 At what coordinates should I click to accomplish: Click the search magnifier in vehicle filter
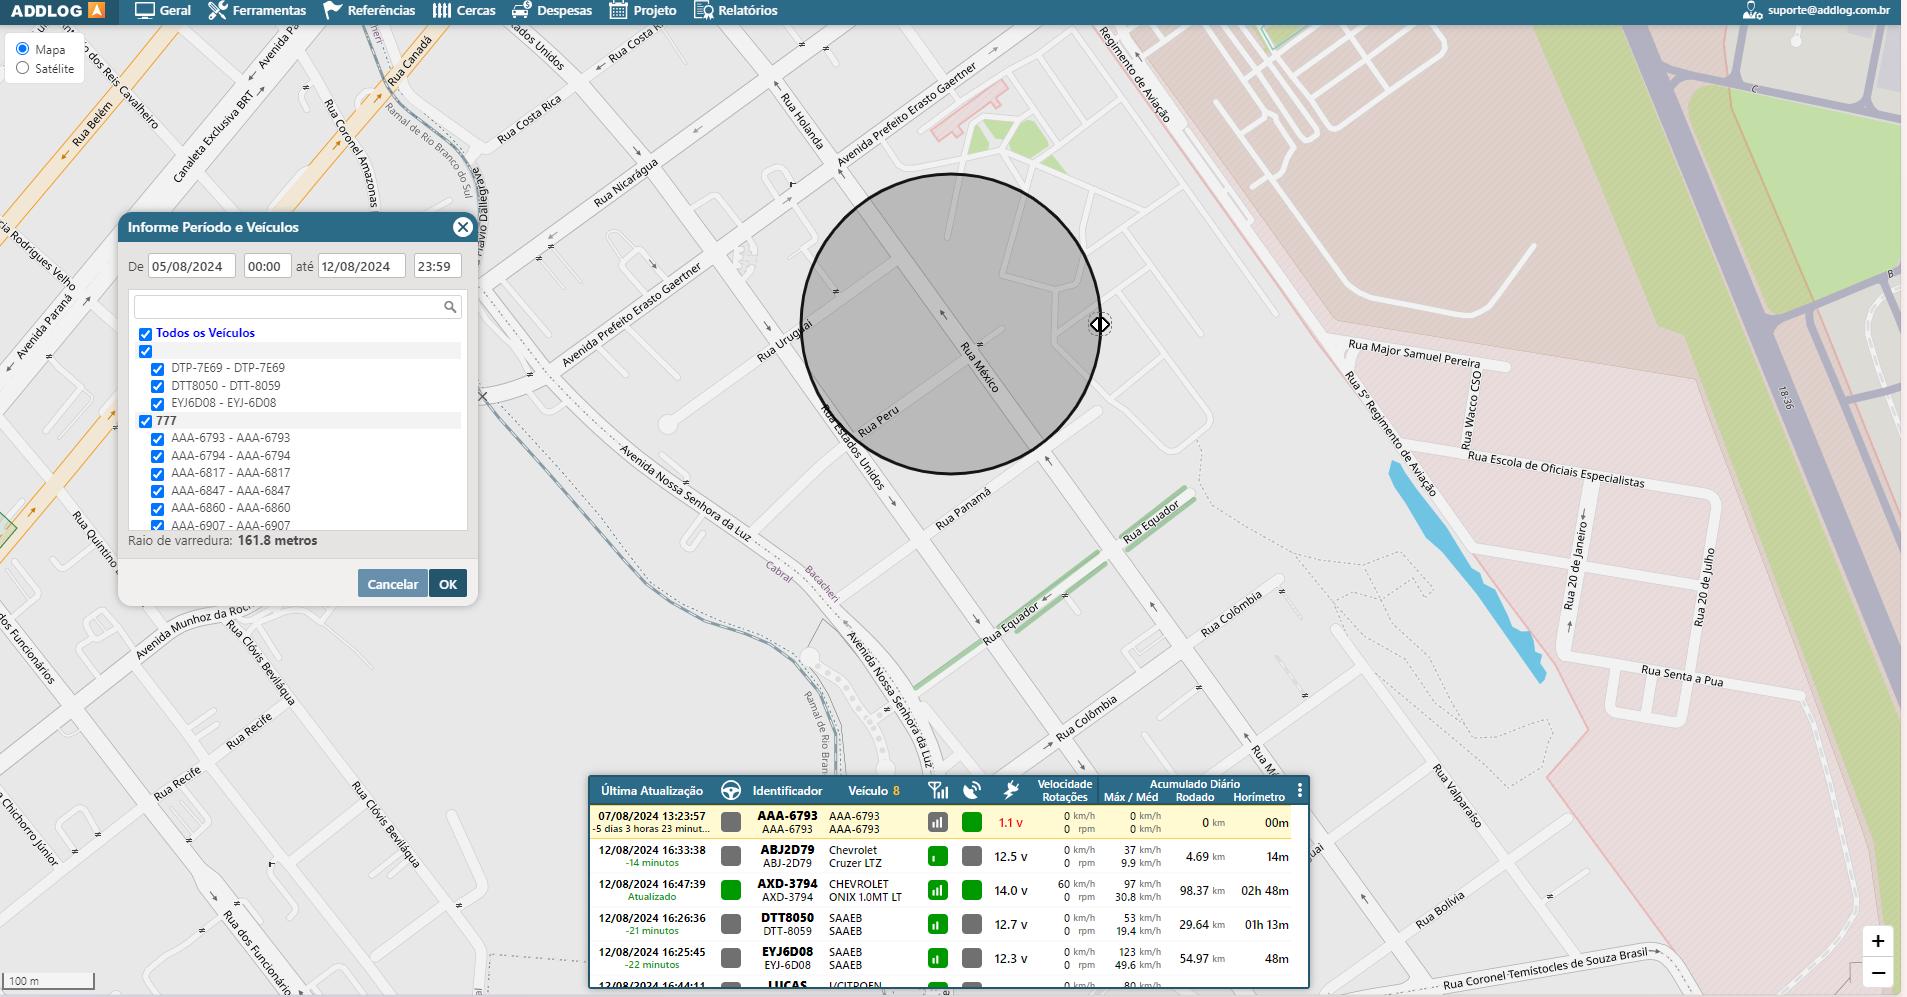pyautogui.click(x=450, y=307)
